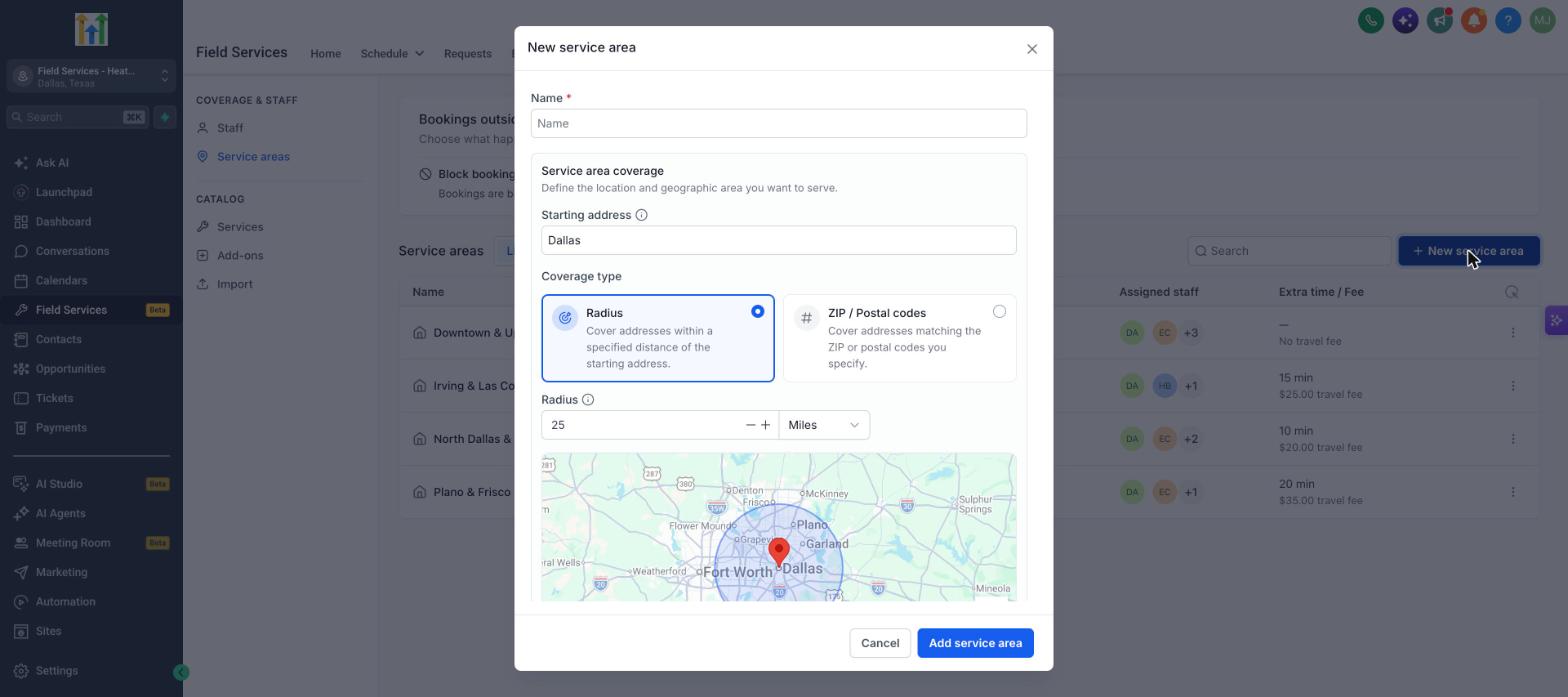The width and height of the screenshot is (1568, 697).
Task: Click the +3 staff badge in Downtown row
Action: (1191, 333)
